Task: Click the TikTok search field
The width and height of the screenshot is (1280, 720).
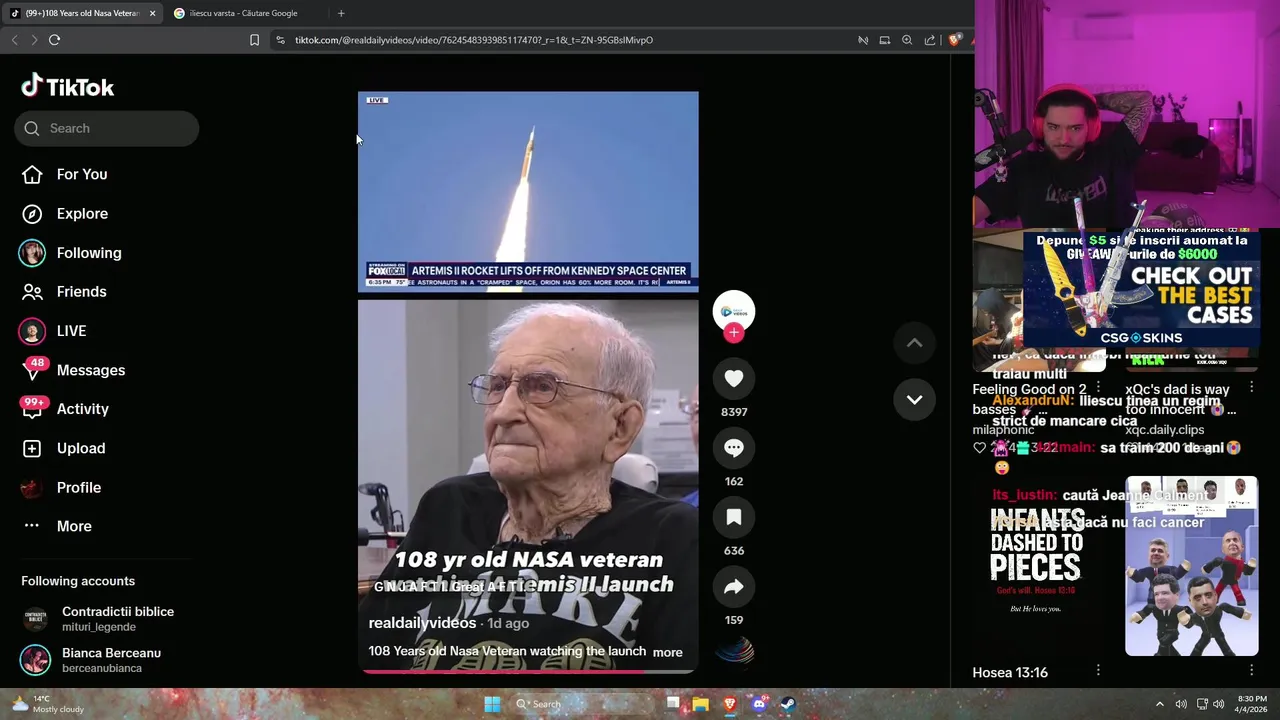Action: [x=106, y=128]
